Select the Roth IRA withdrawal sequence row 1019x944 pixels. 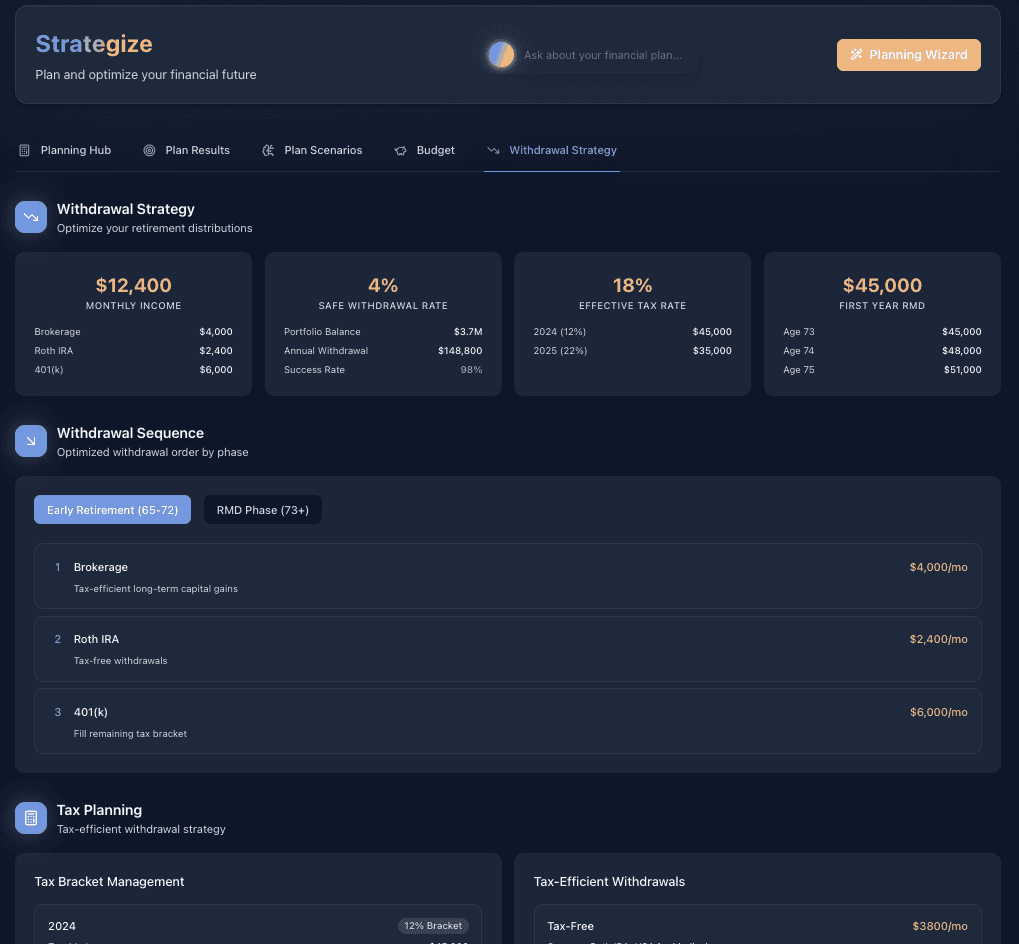click(507, 649)
